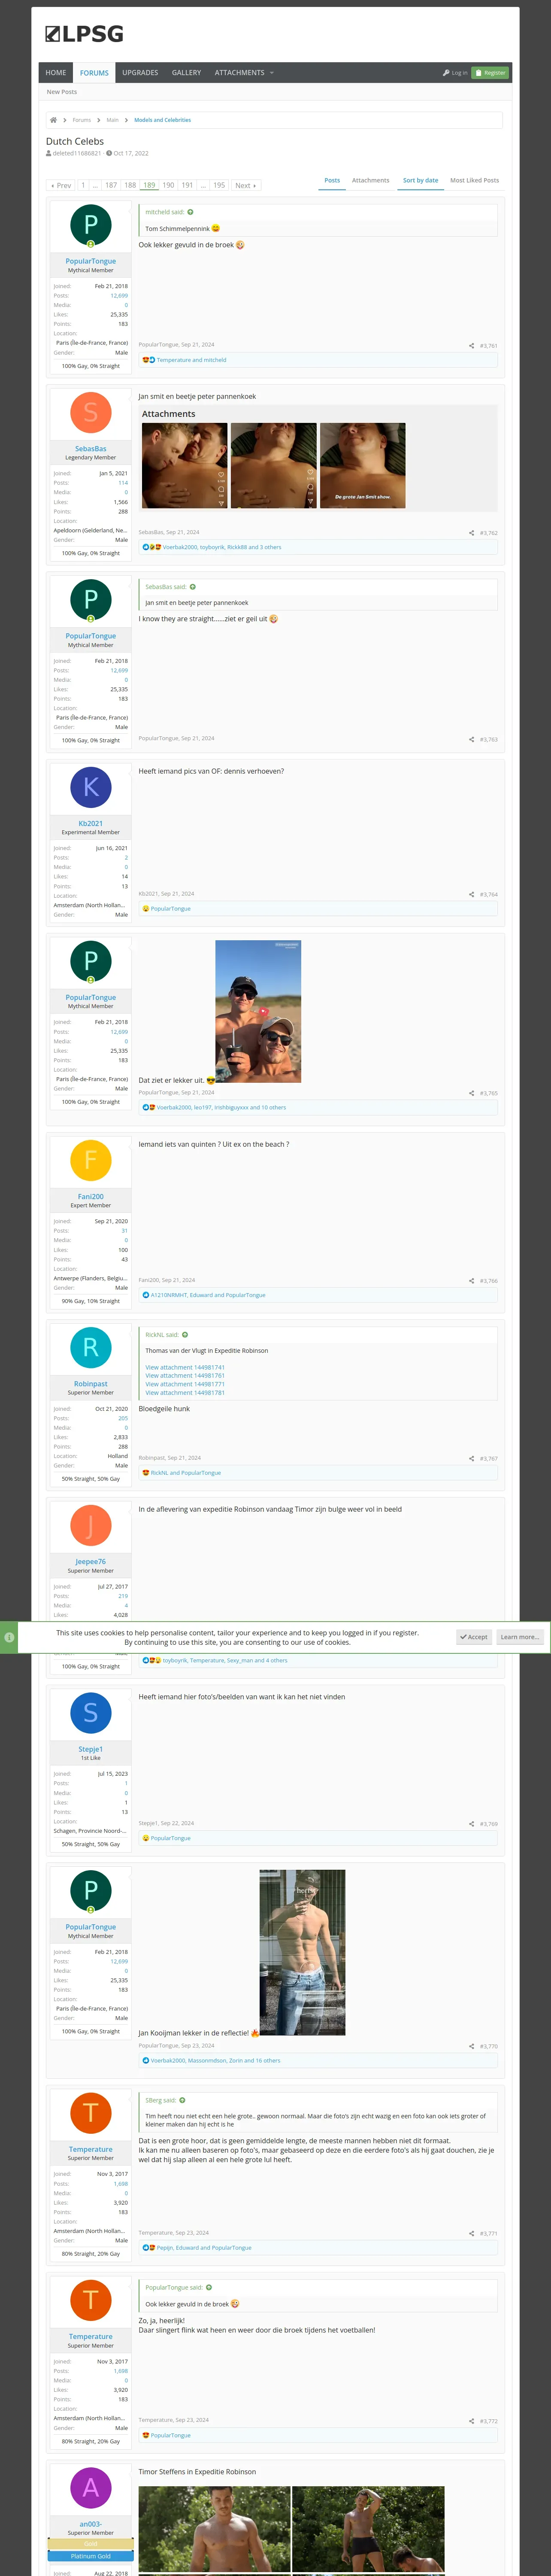Open Robinpast teal R avatar
The height and width of the screenshot is (2576, 551).
pos(91,1347)
